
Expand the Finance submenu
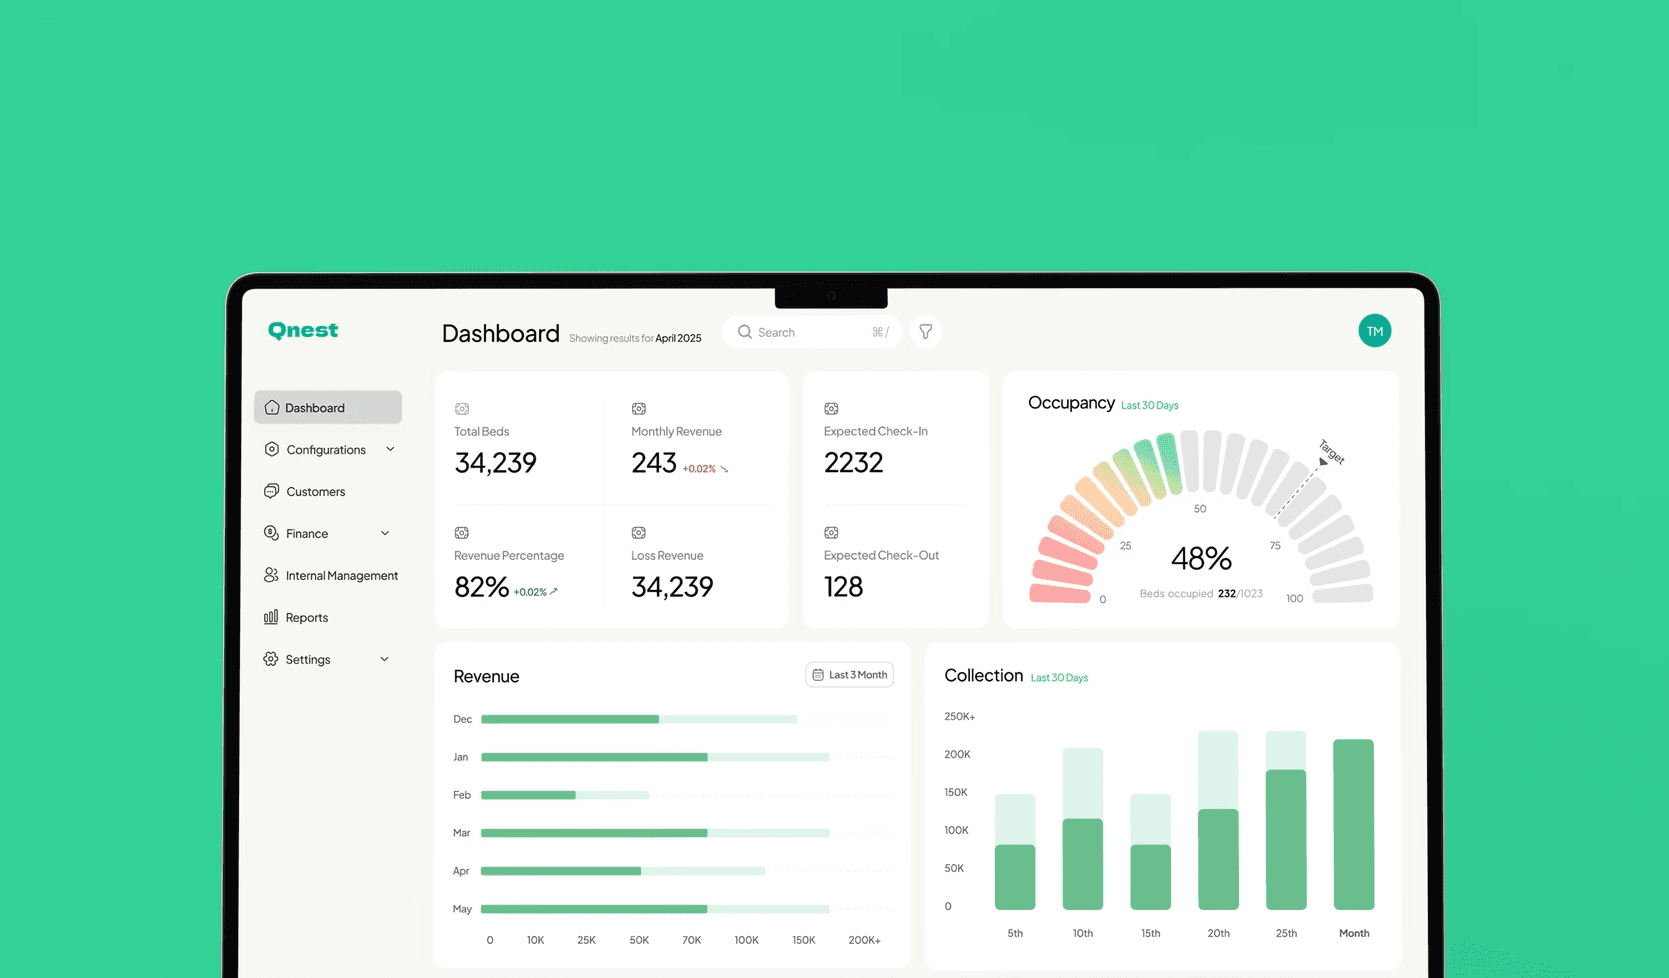click(x=385, y=533)
